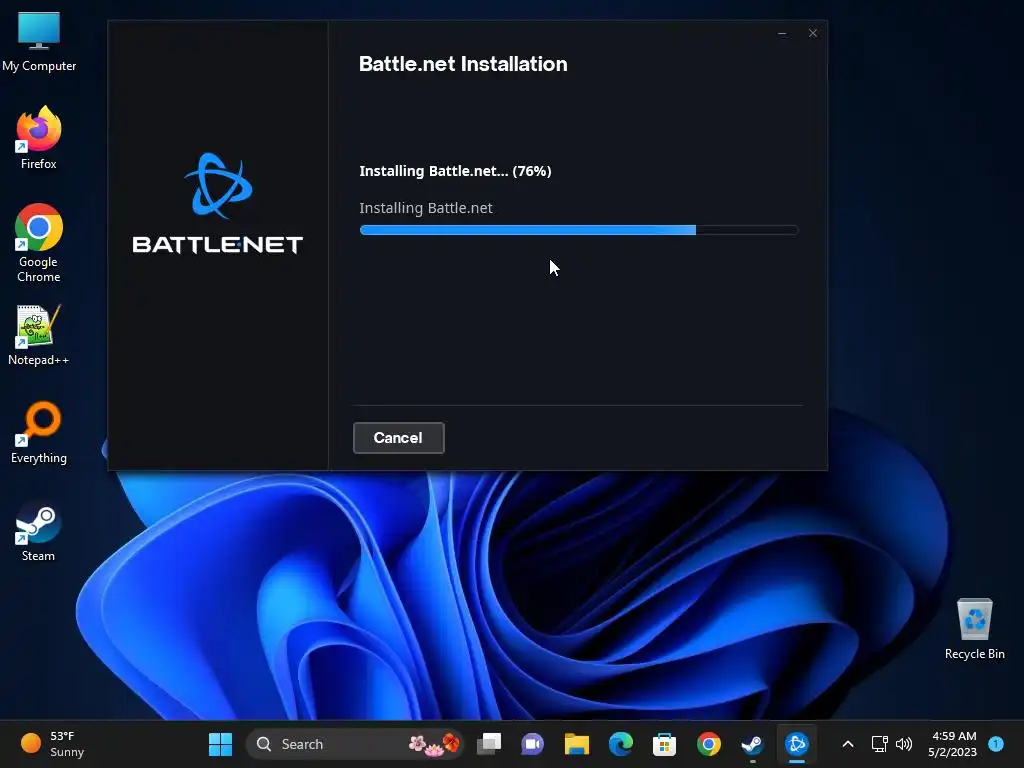Open File Explorer from the taskbar
The image size is (1024, 768).
point(577,744)
